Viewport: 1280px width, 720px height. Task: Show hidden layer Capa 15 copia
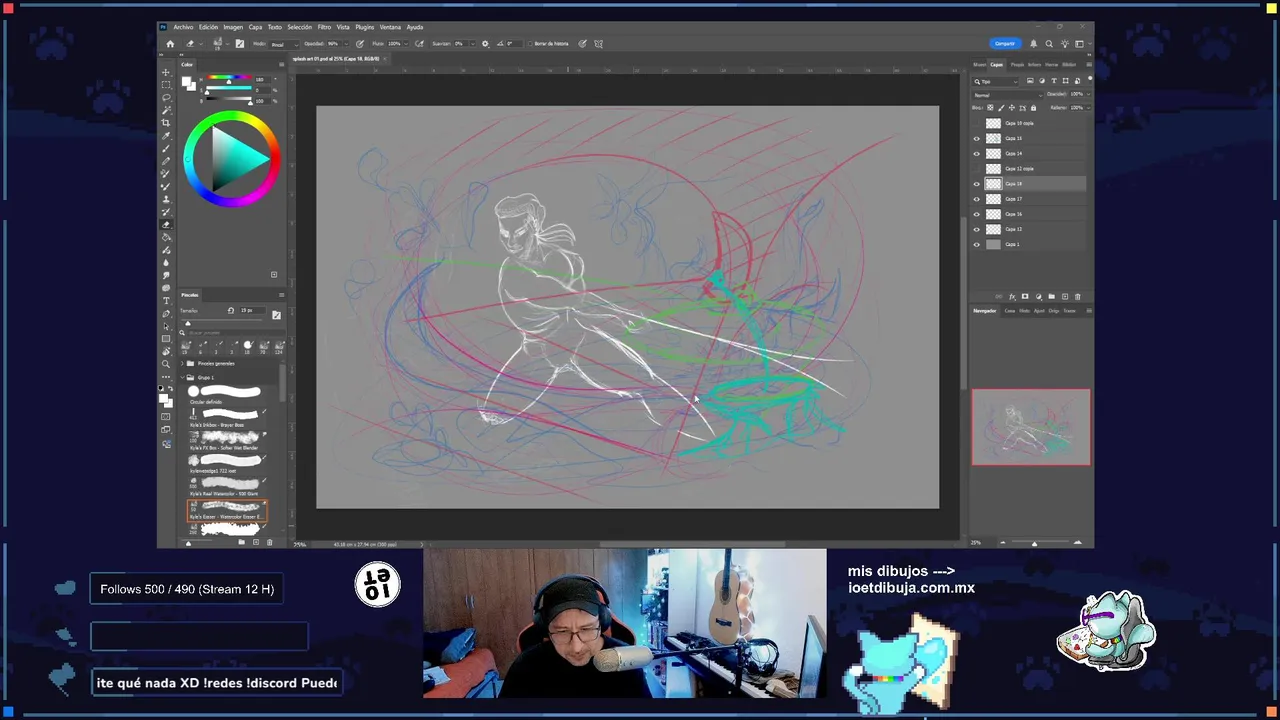[976, 123]
